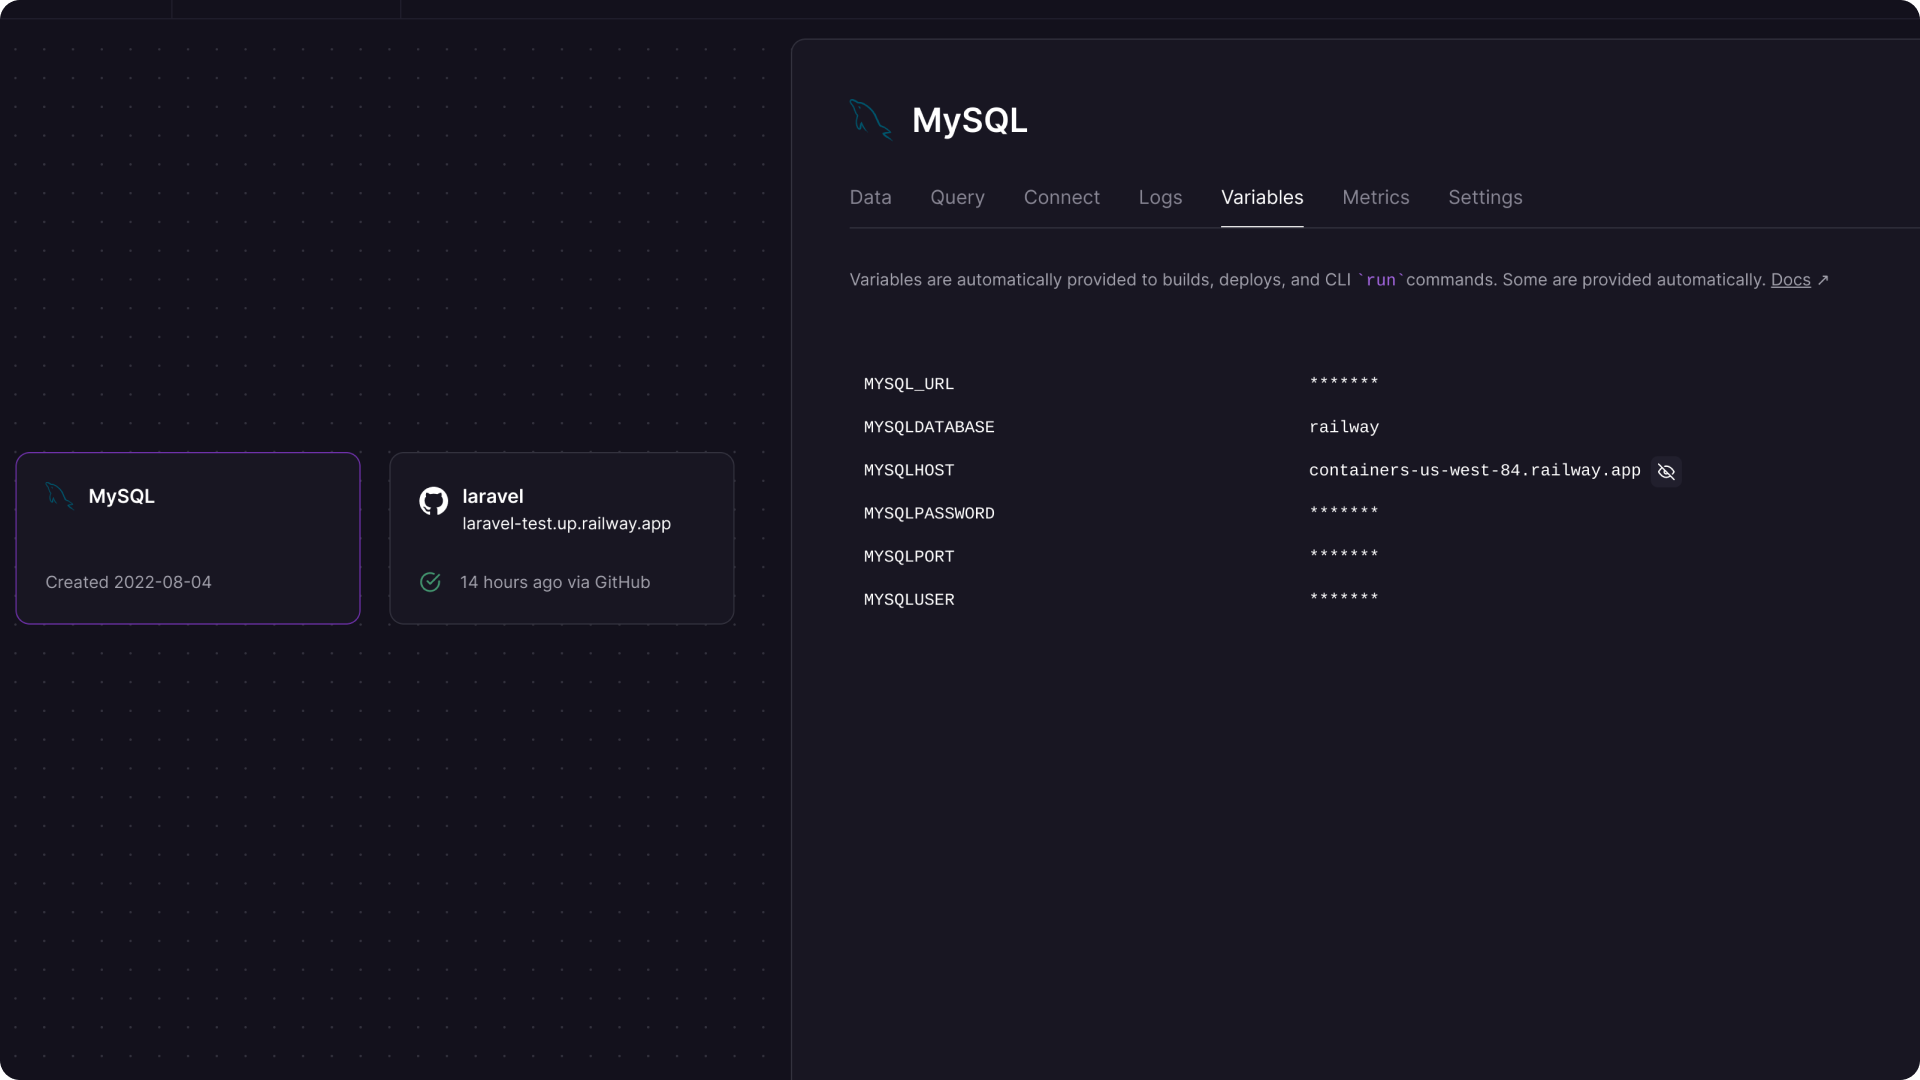The height and width of the screenshot is (1080, 1920).
Task: Click the MYSQLUSER variable name
Action: tap(909, 599)
